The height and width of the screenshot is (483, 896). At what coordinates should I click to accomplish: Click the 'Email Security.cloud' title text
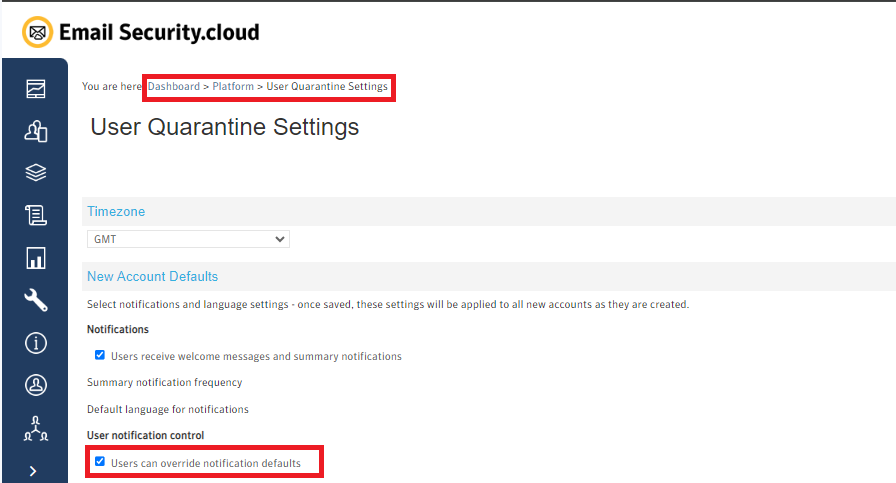coord(159,32)
